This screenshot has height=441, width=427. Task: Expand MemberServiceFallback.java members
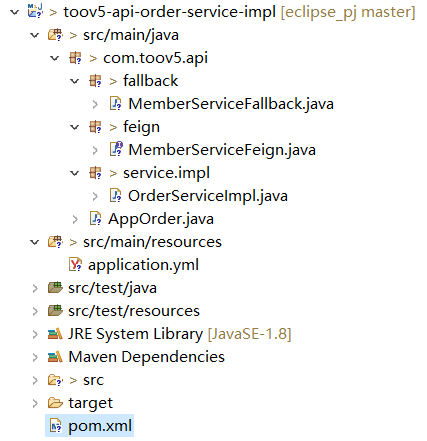(95, 104)
